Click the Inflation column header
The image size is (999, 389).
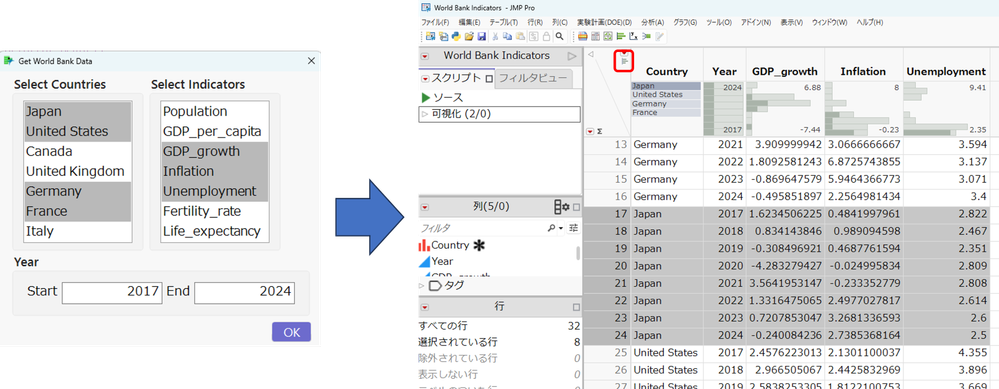863,72
